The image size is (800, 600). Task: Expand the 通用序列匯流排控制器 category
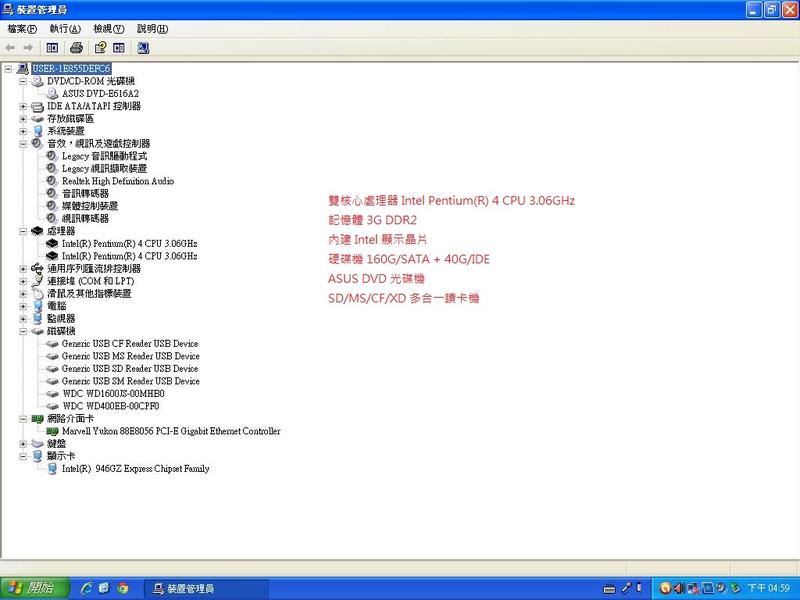23,268
